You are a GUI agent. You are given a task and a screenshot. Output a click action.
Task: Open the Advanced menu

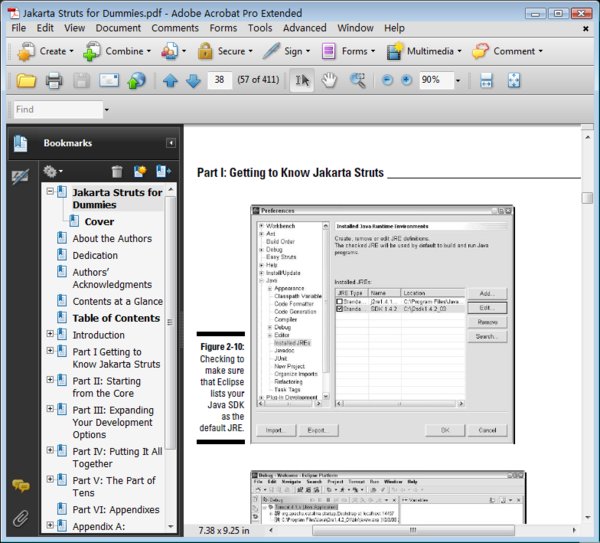click(305, 28)
